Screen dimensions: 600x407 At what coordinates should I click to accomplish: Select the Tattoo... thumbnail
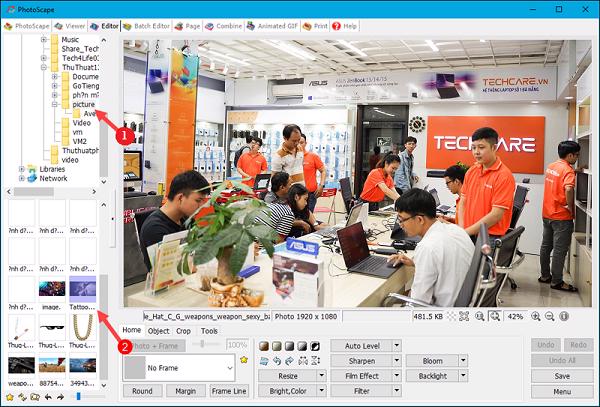click(82, 293)
